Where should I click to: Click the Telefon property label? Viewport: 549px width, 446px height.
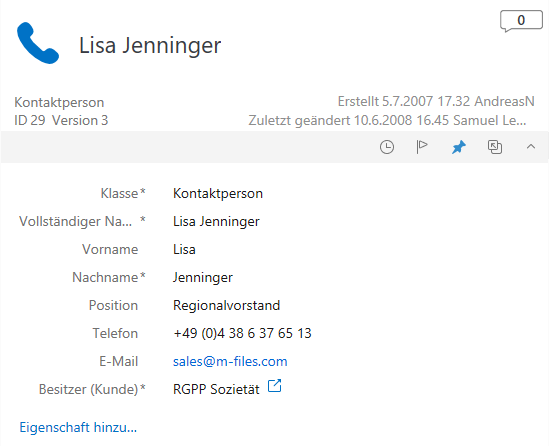pos(115,333)
